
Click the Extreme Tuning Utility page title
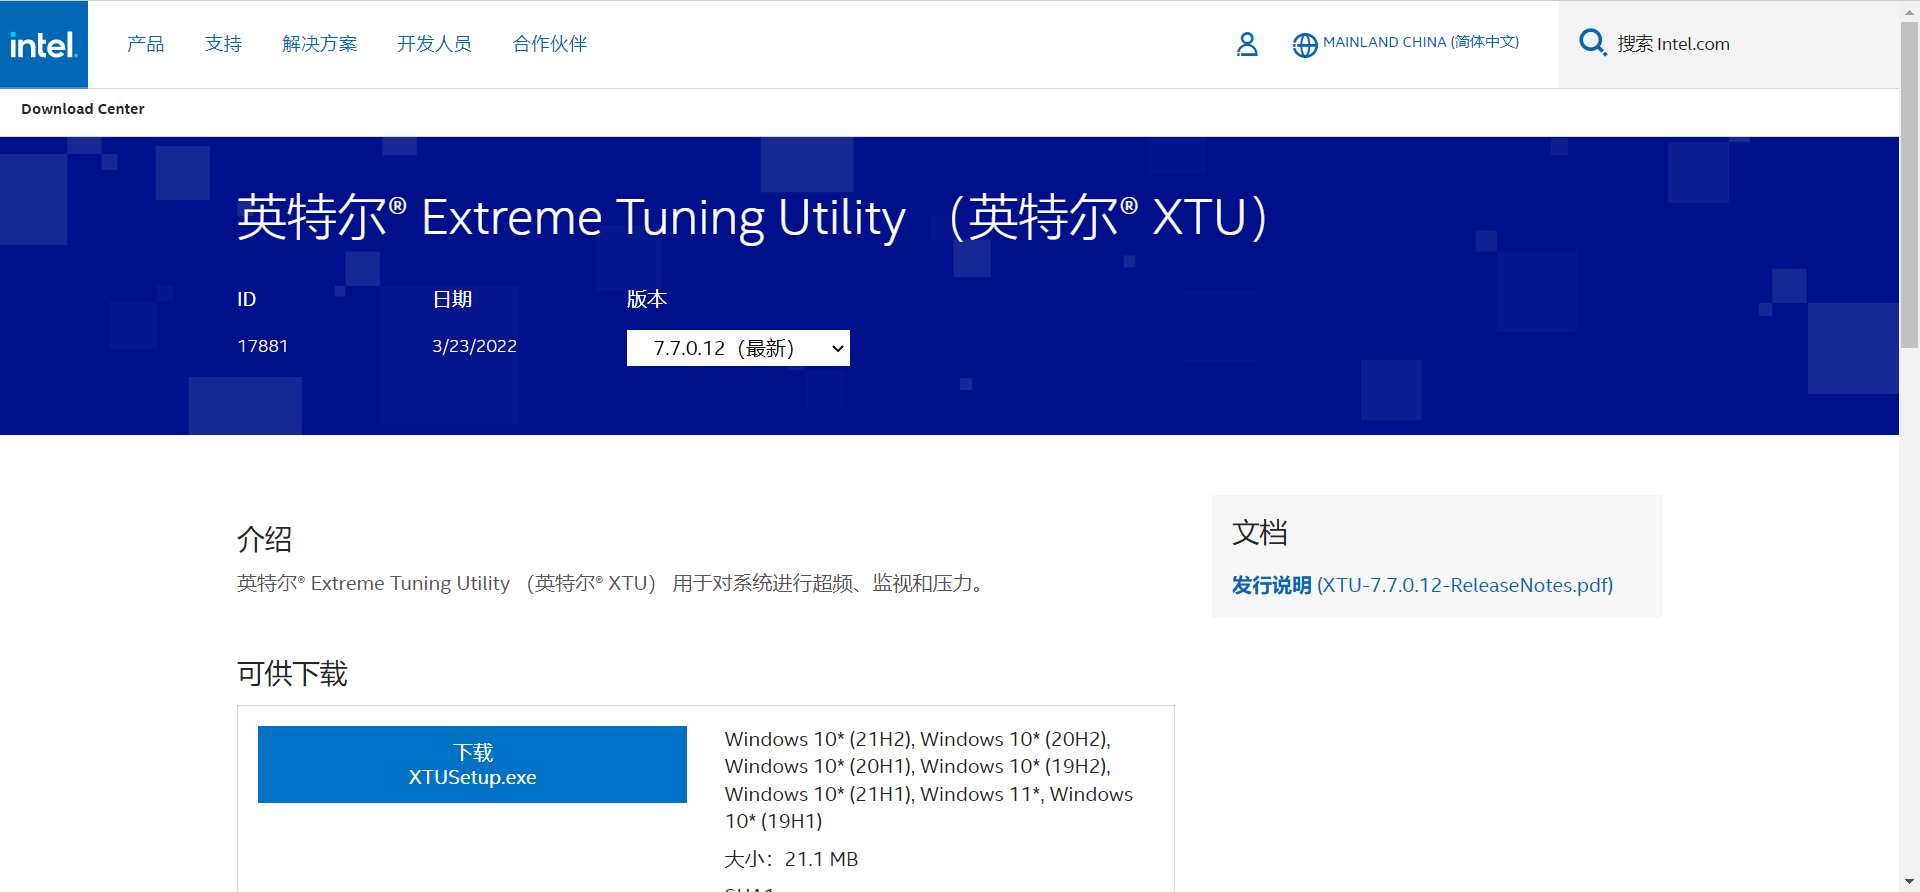(x=752, y=217)
